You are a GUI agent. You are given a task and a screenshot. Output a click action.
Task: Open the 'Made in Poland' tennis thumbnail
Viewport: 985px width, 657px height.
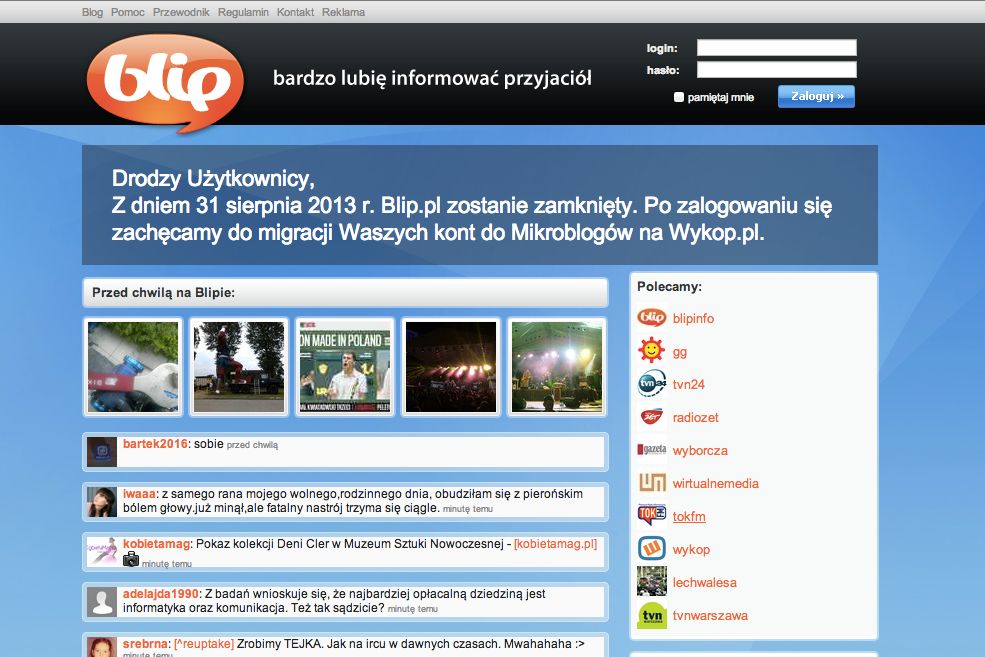coord(345,367)
